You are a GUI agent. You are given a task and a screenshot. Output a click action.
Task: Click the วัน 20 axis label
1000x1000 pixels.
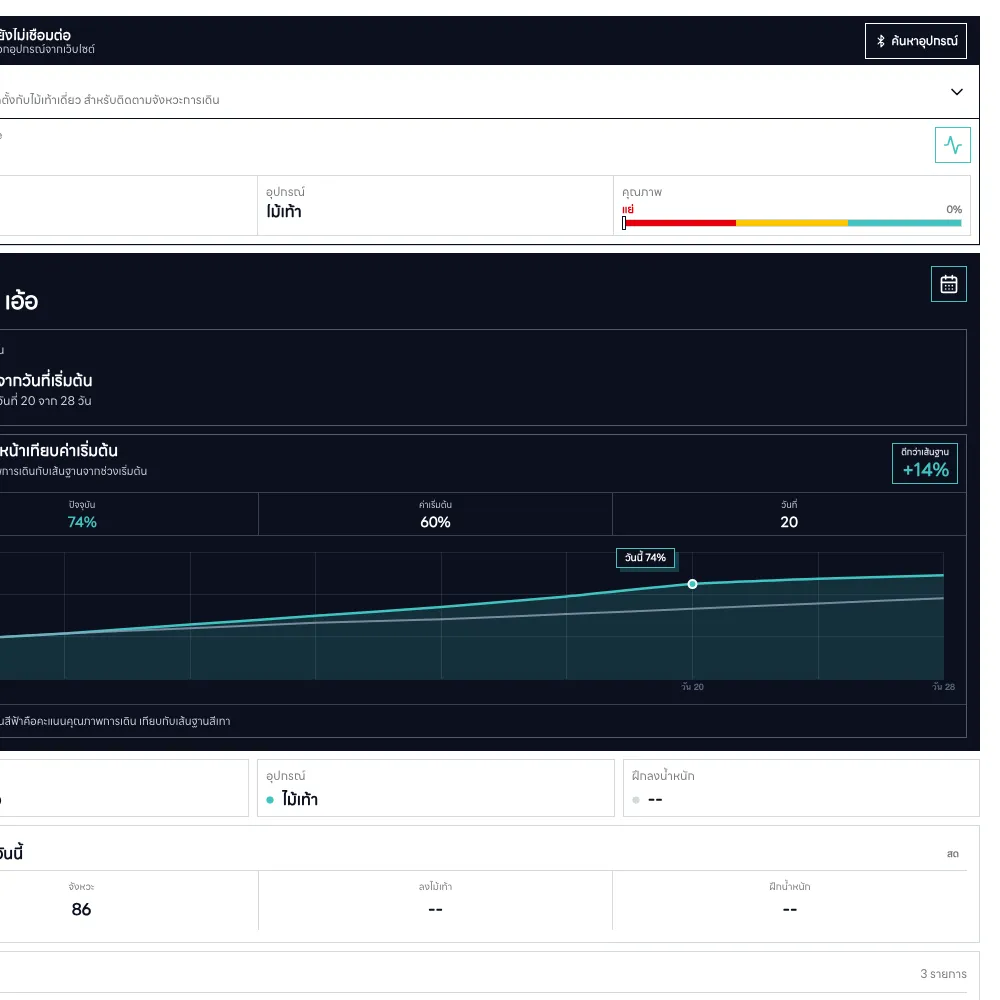[x=693, y=687]
